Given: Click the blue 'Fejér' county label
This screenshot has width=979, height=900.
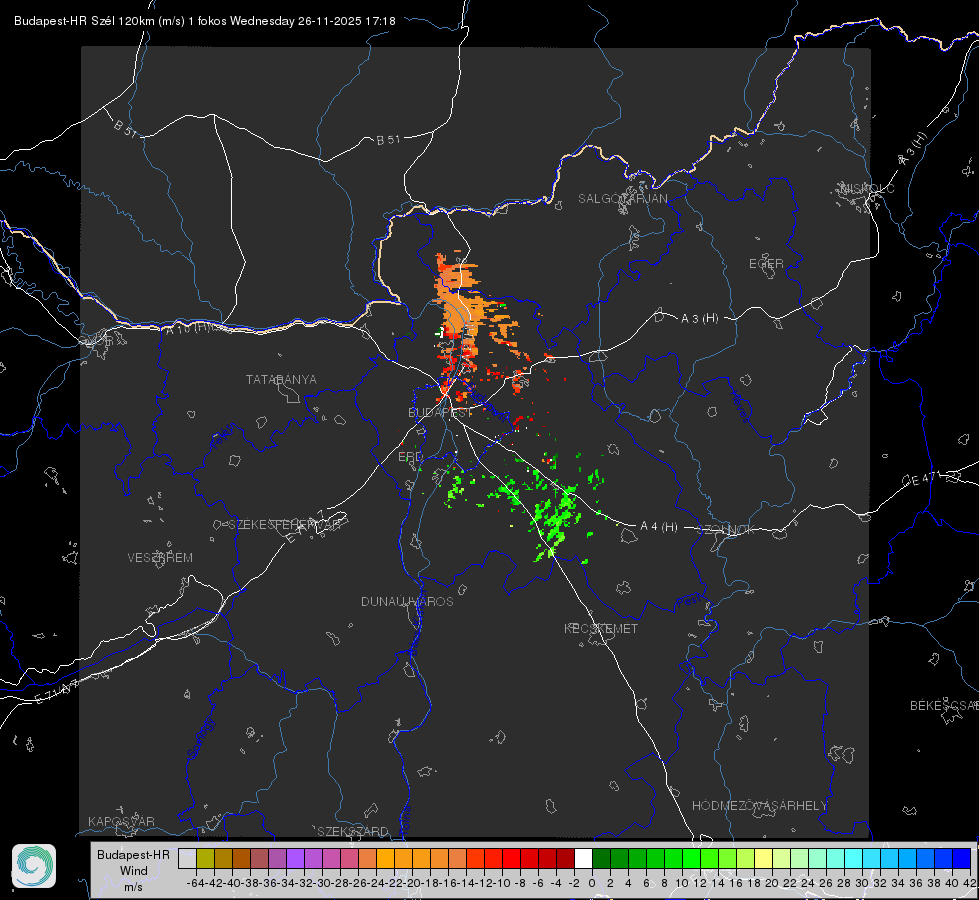Looking at the screenshot, I should [x=222, y=437].
